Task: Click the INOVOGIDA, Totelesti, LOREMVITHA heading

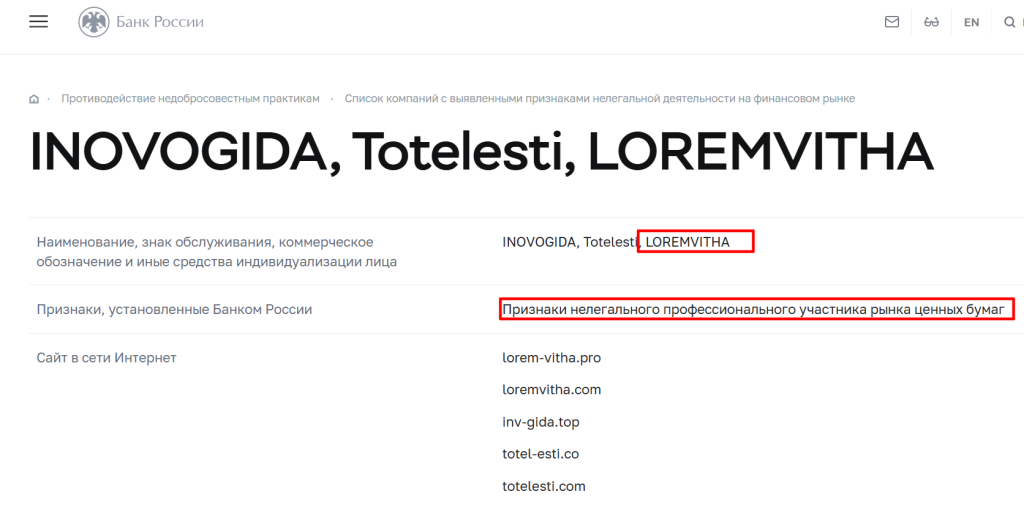Action: (481, 152)
